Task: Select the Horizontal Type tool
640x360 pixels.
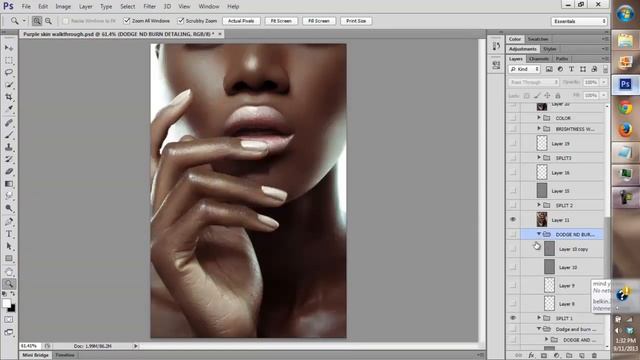Action: coord(9,234)
